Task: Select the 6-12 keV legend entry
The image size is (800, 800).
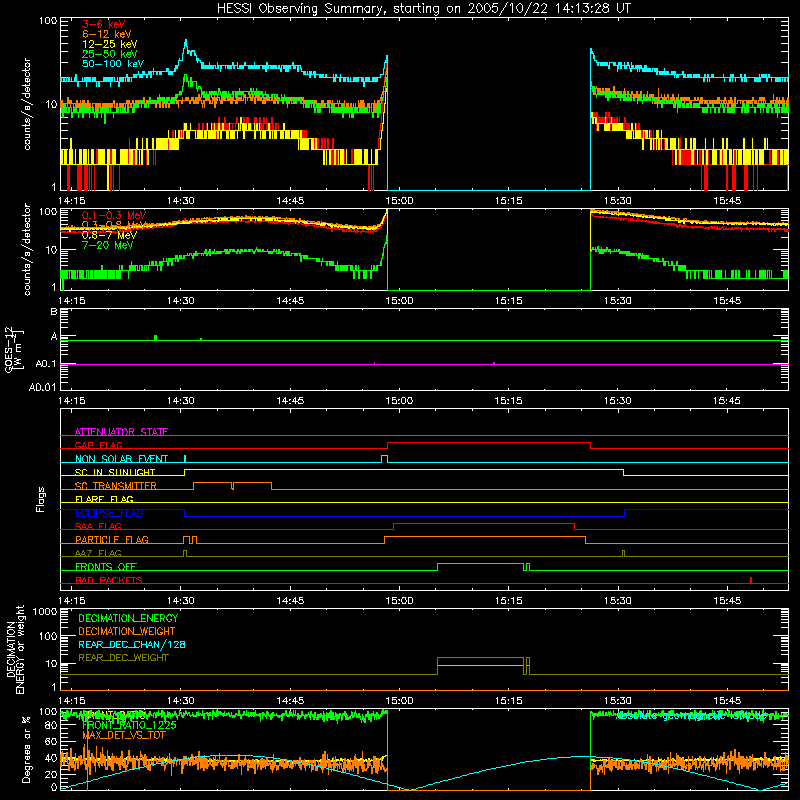Action: pyautogui.click(x=106, y=34)
